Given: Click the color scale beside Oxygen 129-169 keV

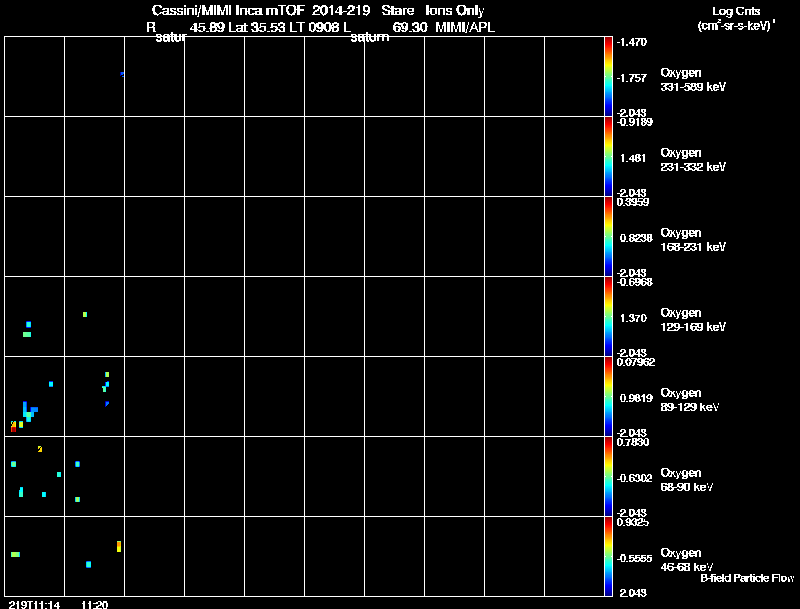Looking at the screenshot, I should (x=608, y=317).
